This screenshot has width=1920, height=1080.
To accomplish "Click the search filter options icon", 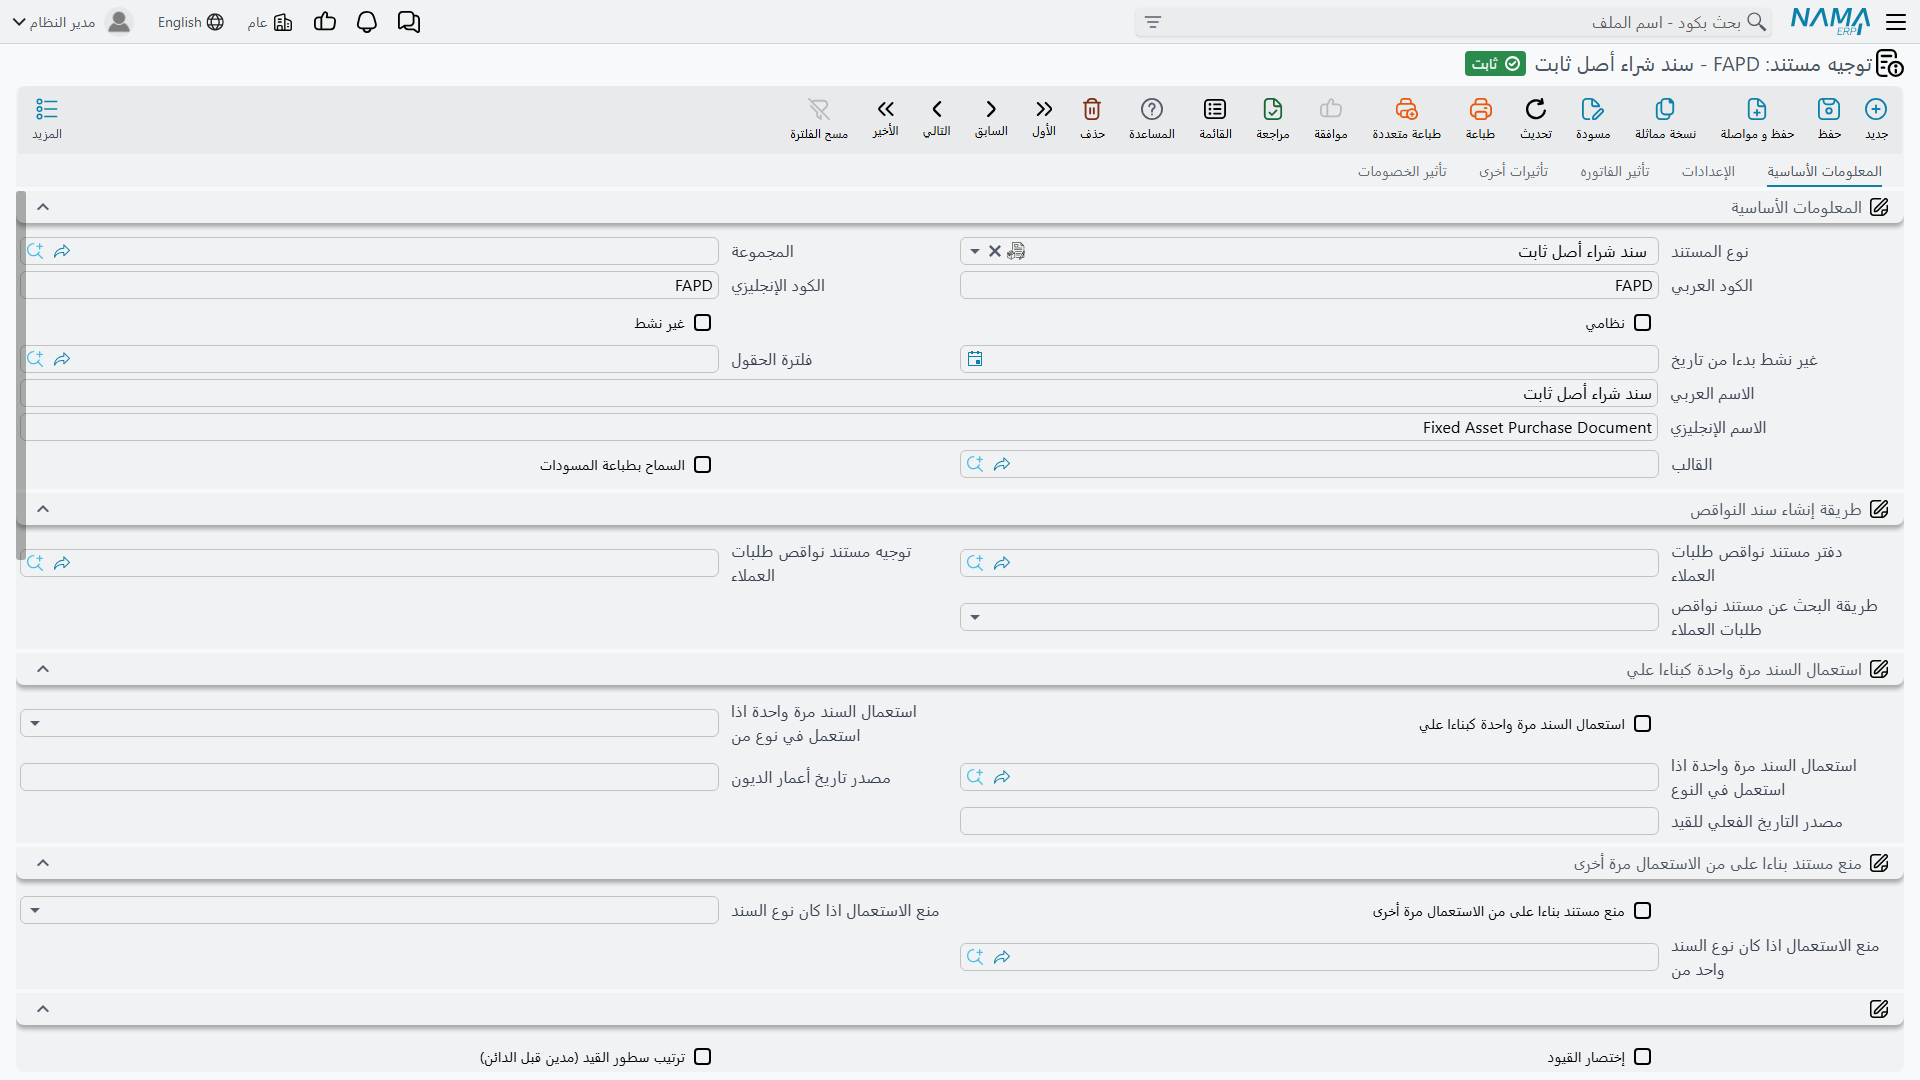I will tap(1153, 22).
